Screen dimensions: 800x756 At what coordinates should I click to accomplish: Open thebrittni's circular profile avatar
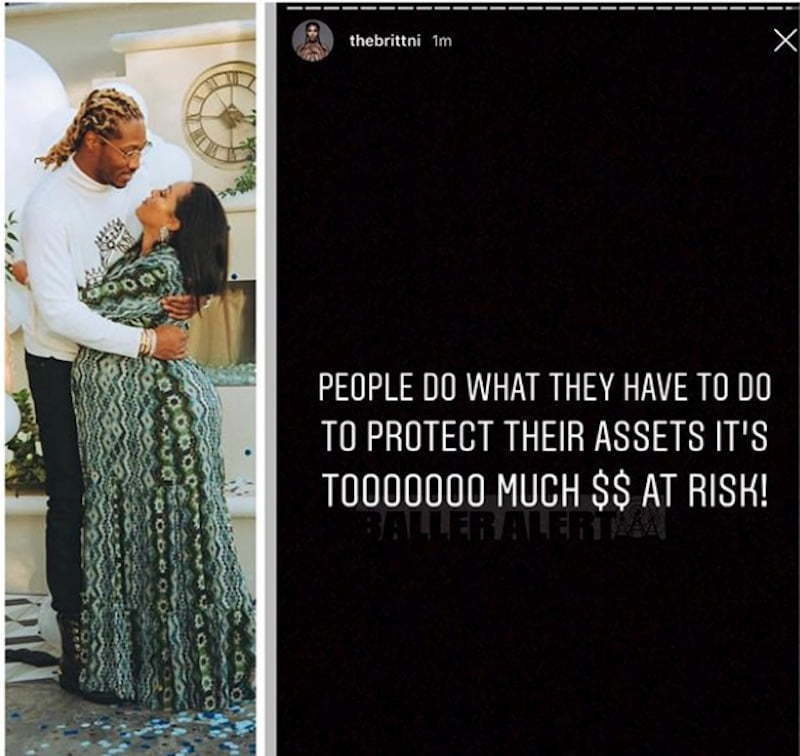click(313, 40)
